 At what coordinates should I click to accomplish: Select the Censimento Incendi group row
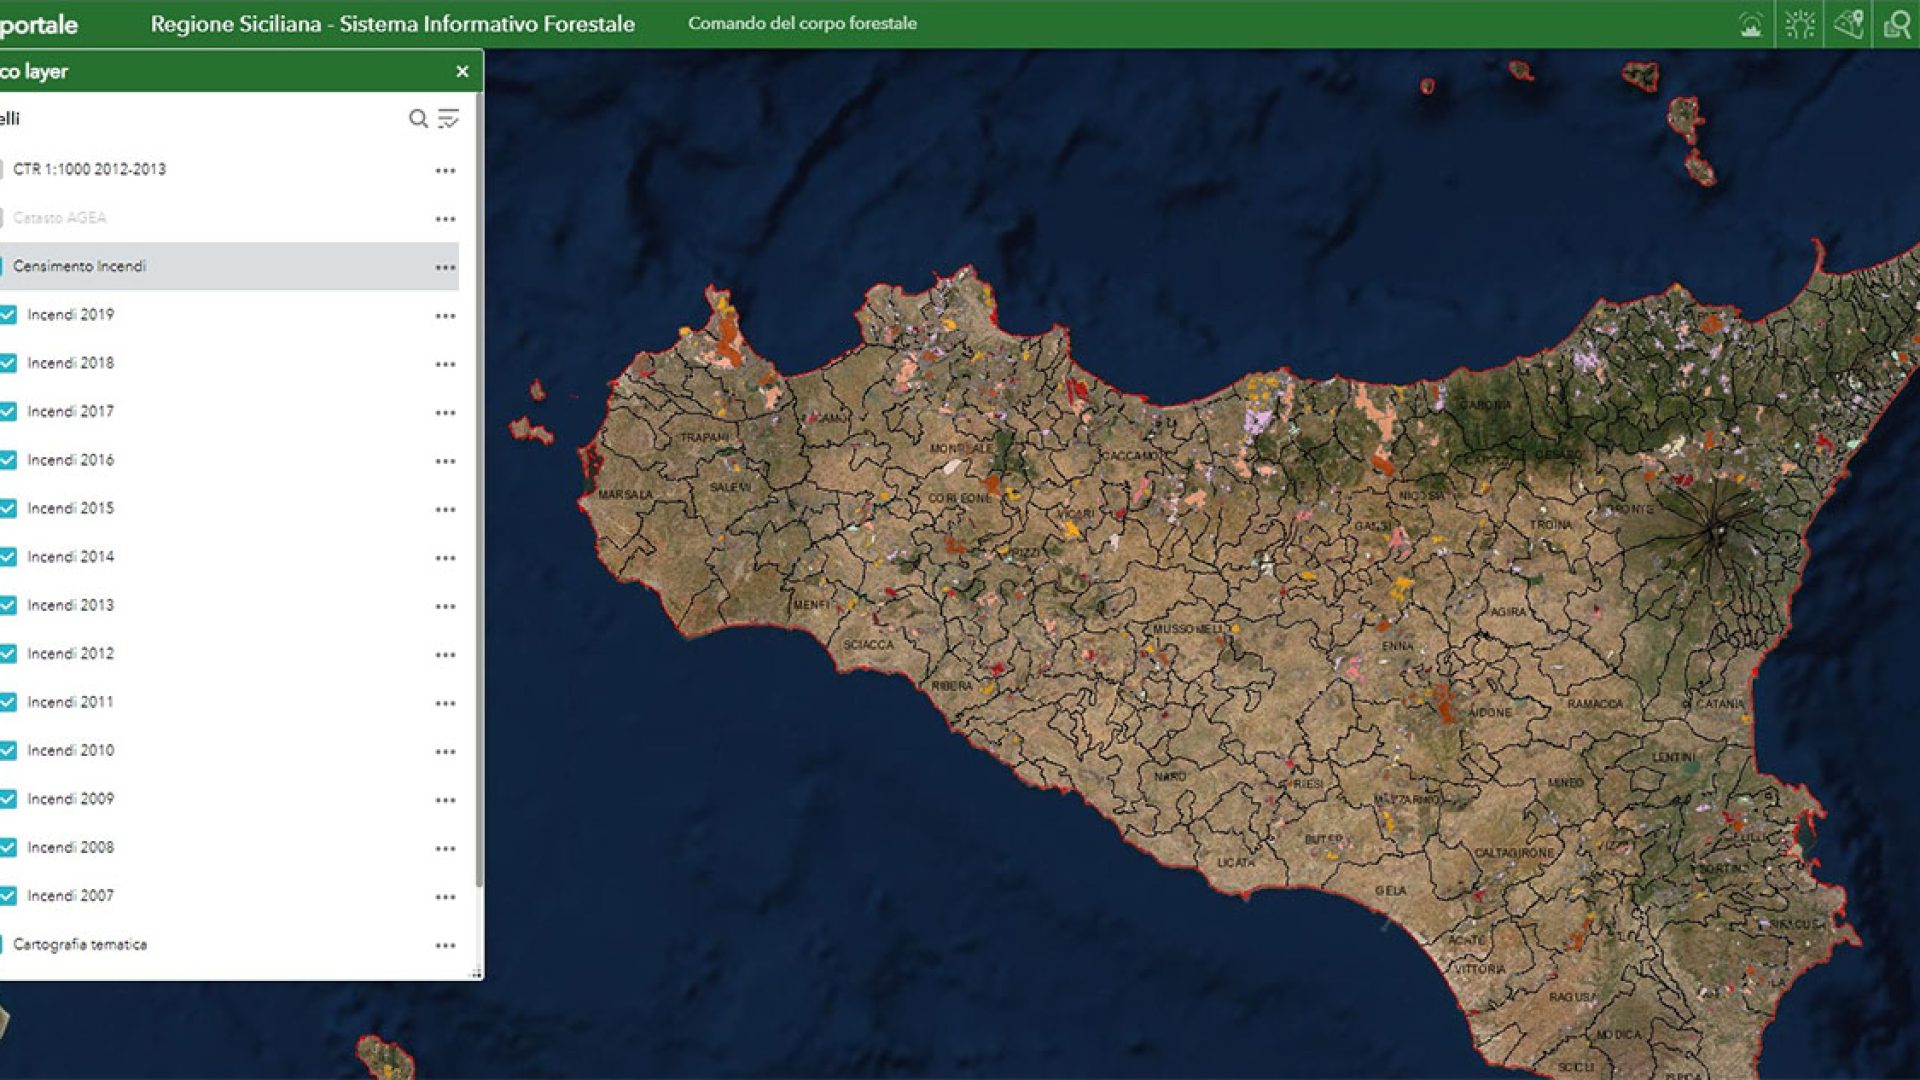pos(229,267)
